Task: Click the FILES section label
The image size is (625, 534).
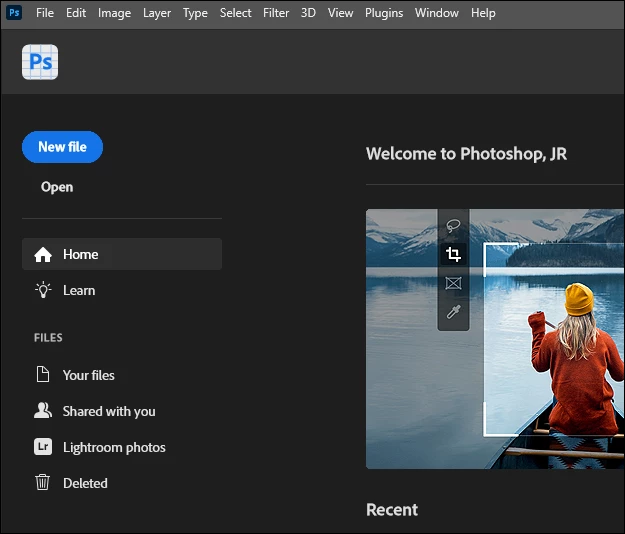Action: (48, 338)
